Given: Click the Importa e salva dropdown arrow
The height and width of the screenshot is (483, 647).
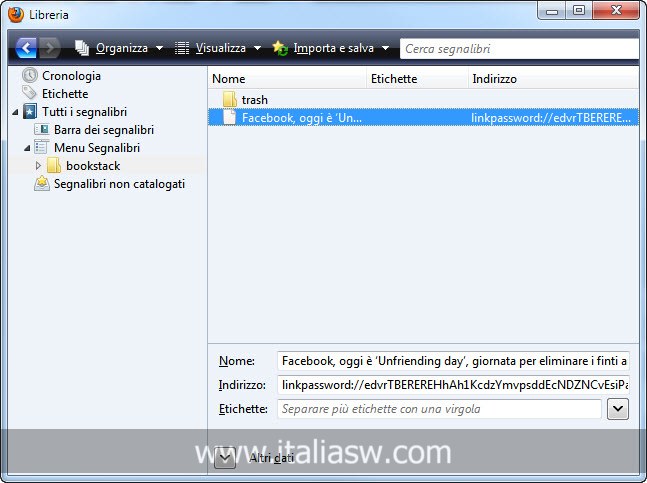Looking at the screenshot, I should [x=385, y=48].
